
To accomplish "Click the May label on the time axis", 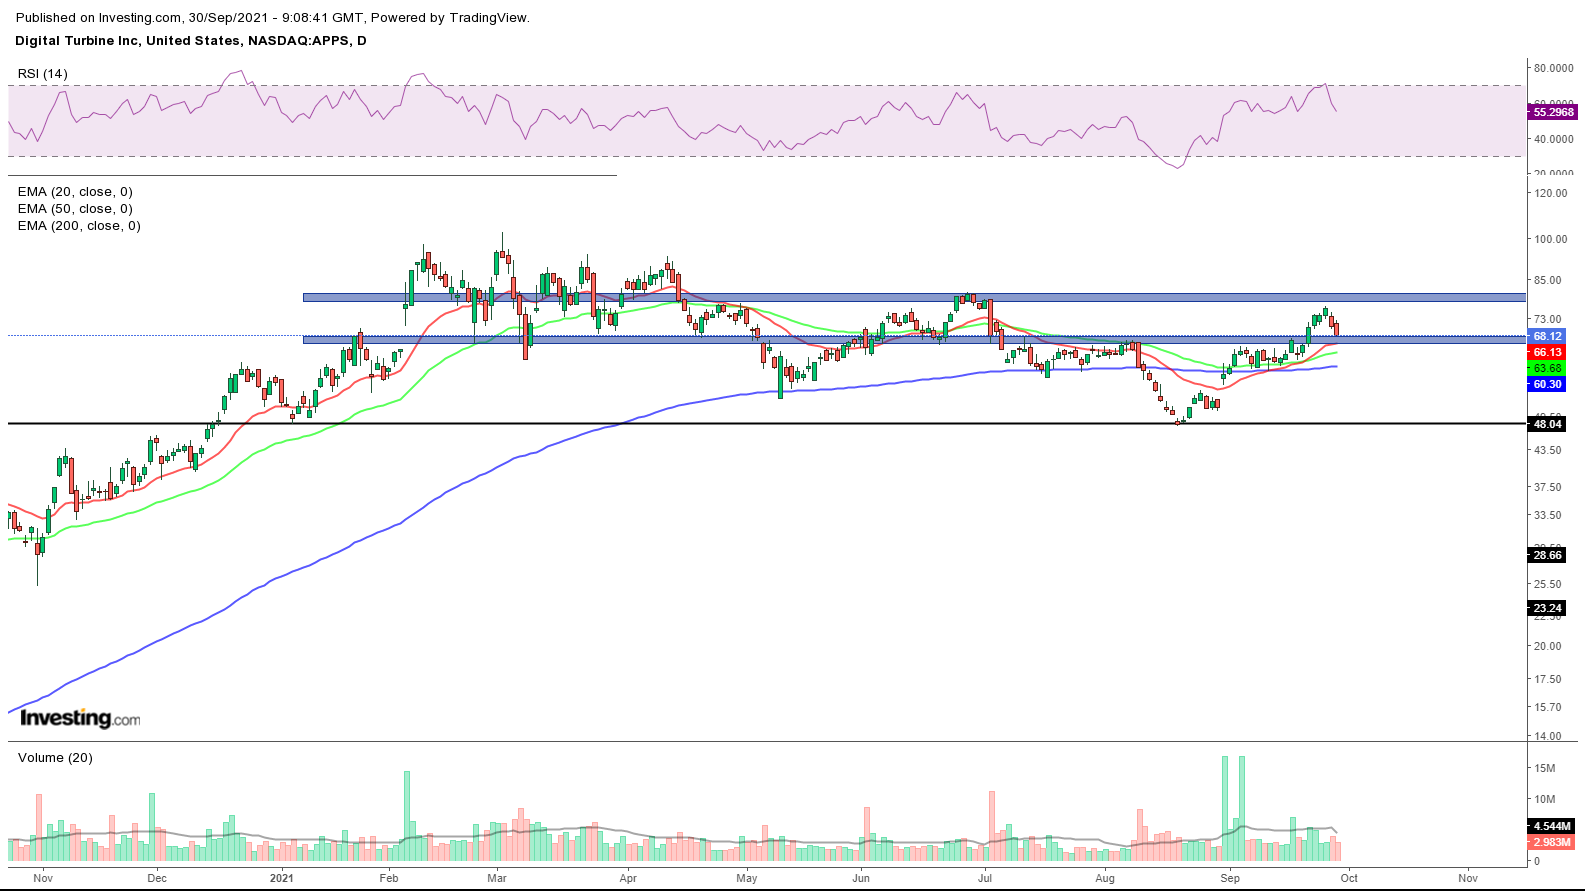I will 747,878.
